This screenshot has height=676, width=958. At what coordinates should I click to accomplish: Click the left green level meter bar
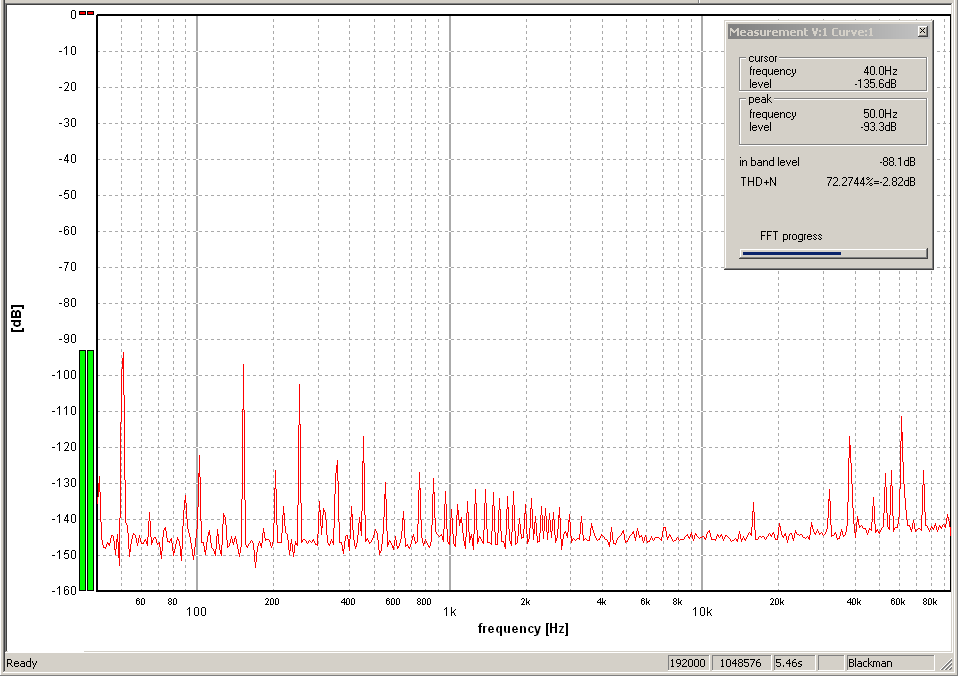coord(83,469)
